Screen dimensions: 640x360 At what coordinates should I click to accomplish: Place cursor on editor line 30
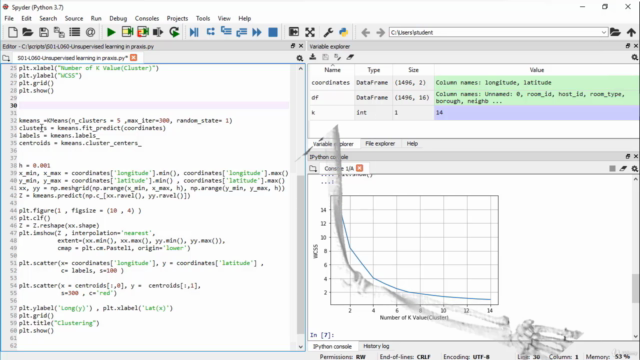point(153,105)
